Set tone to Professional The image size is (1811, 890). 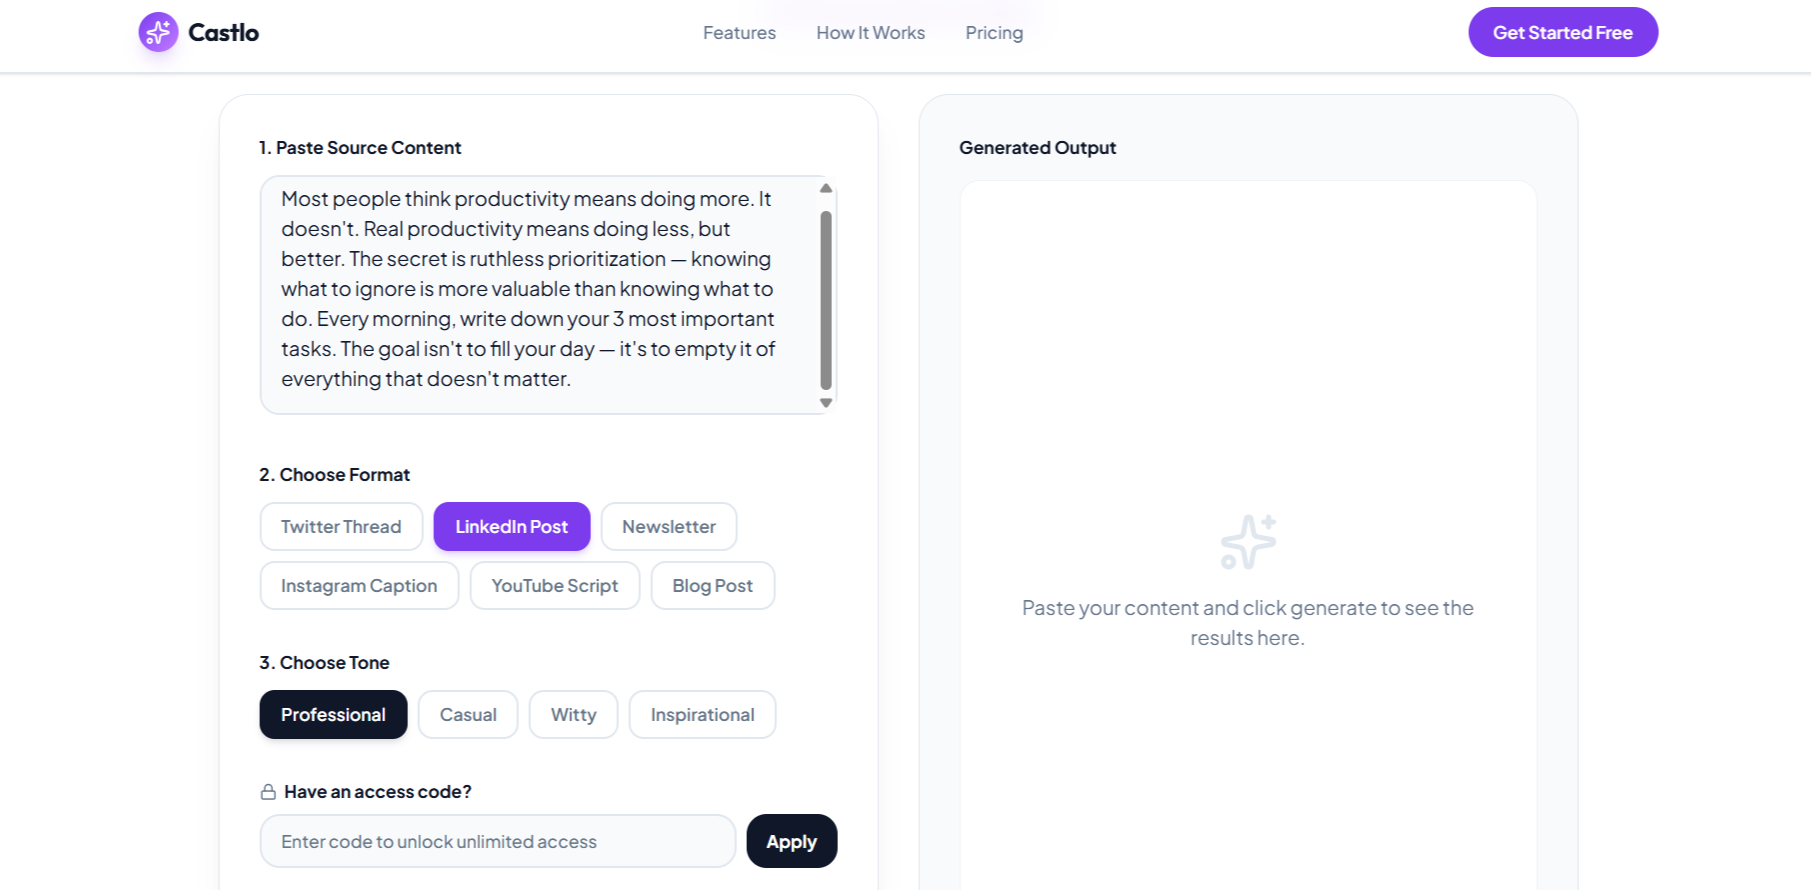coord(333,714)
